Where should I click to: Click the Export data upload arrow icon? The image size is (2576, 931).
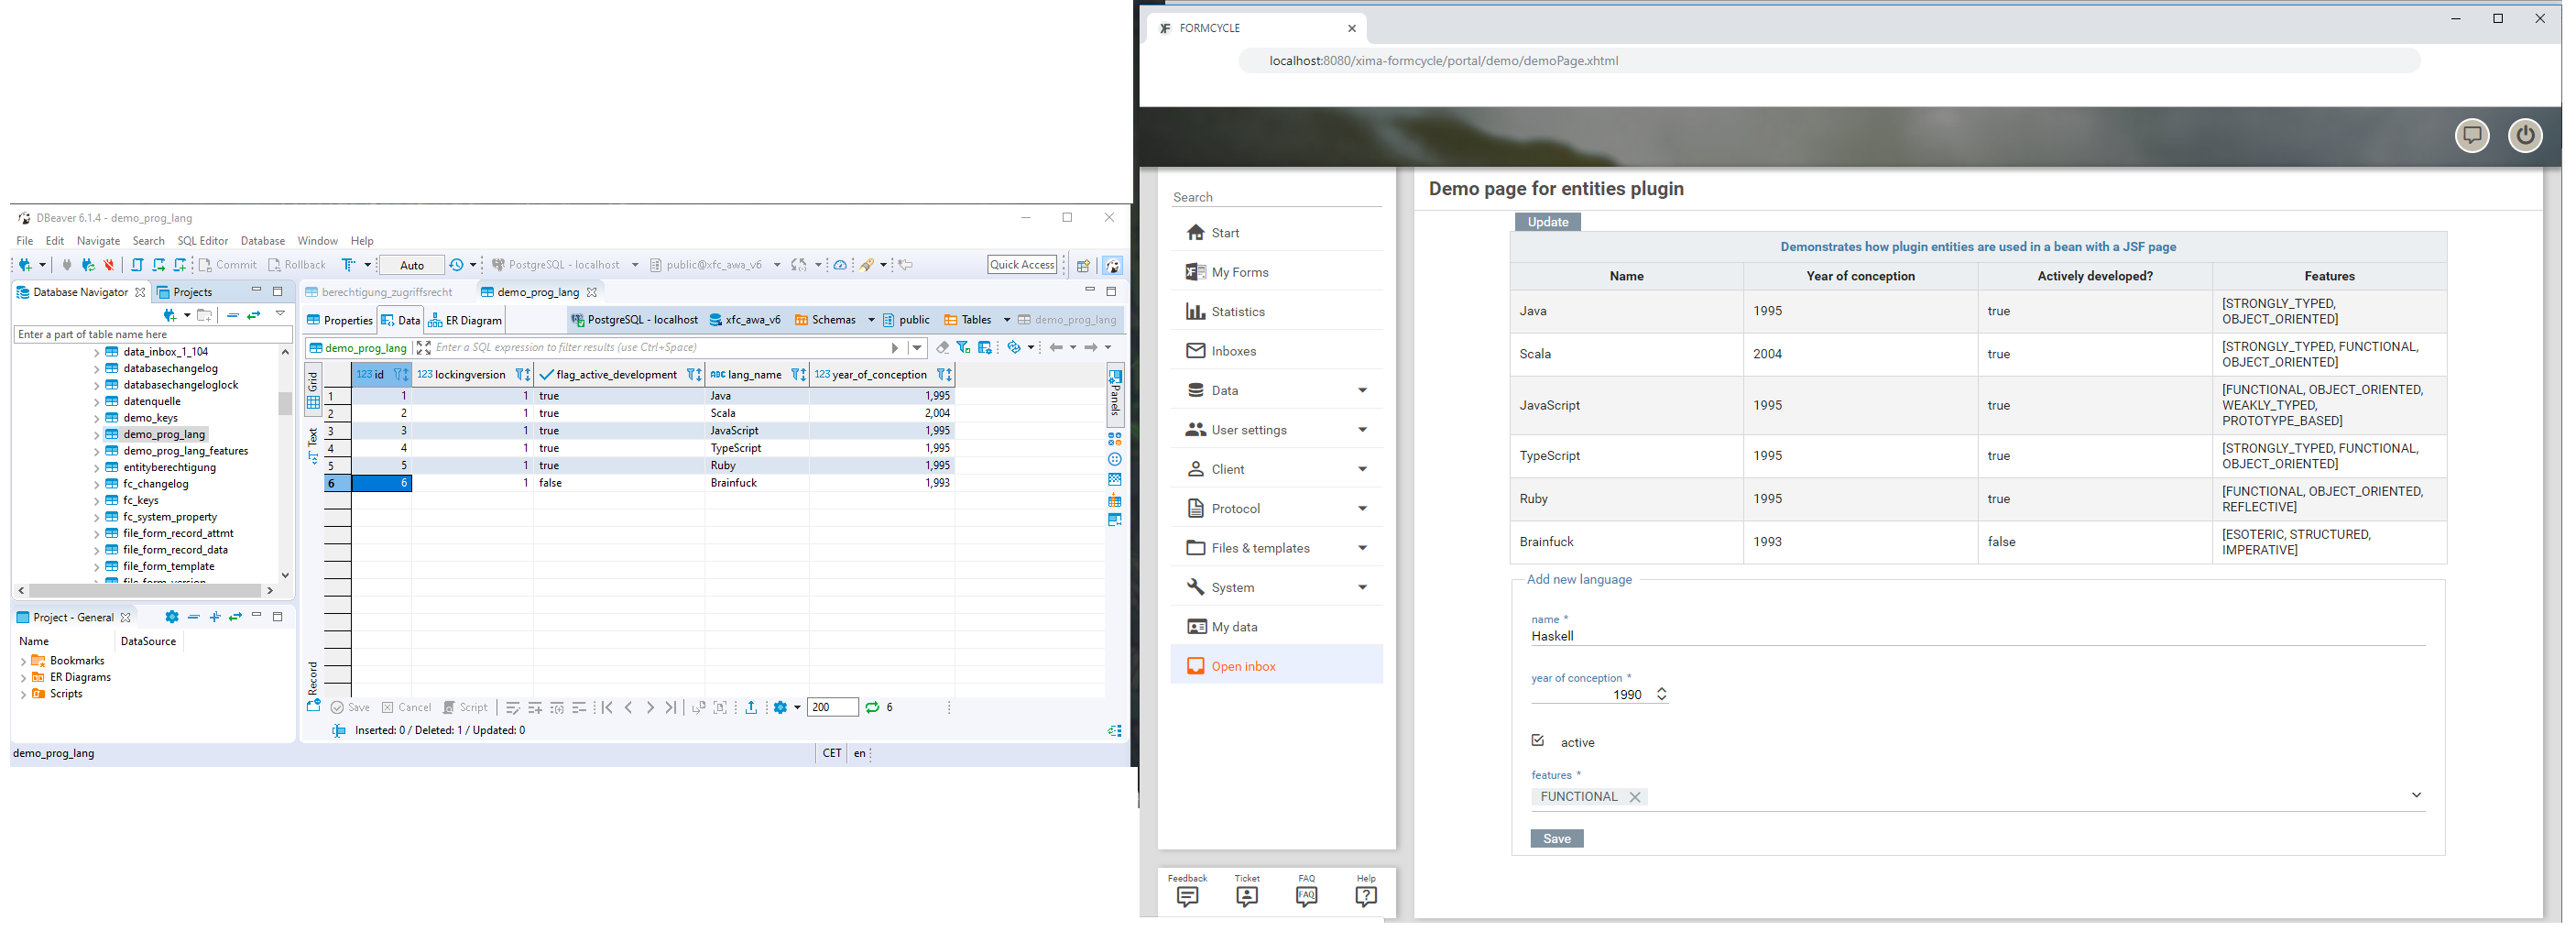[751, 707]
